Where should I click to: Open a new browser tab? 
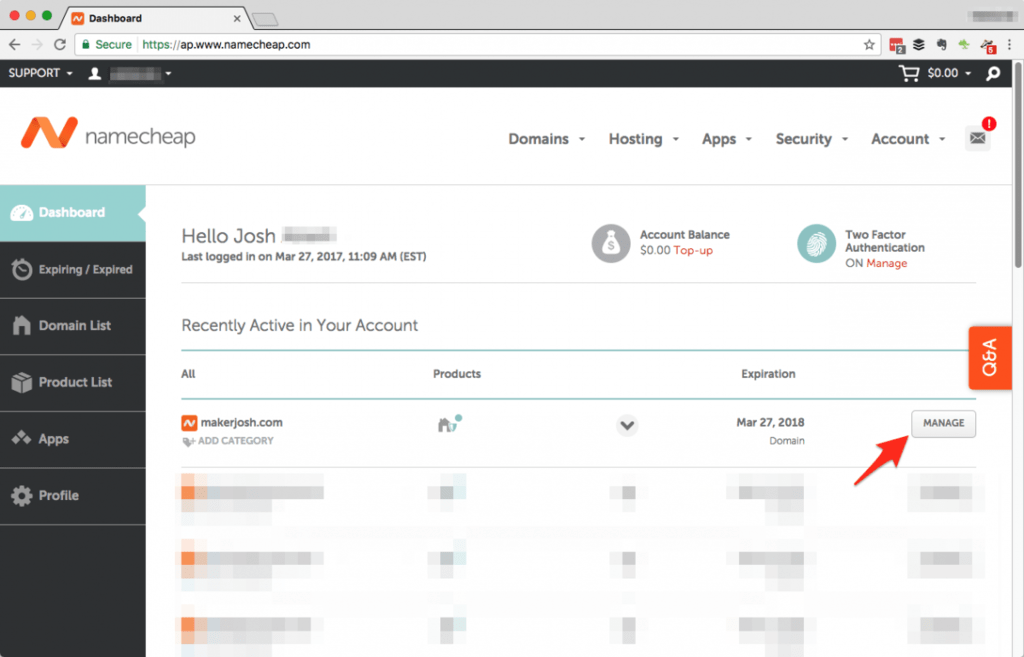[265, 20]
